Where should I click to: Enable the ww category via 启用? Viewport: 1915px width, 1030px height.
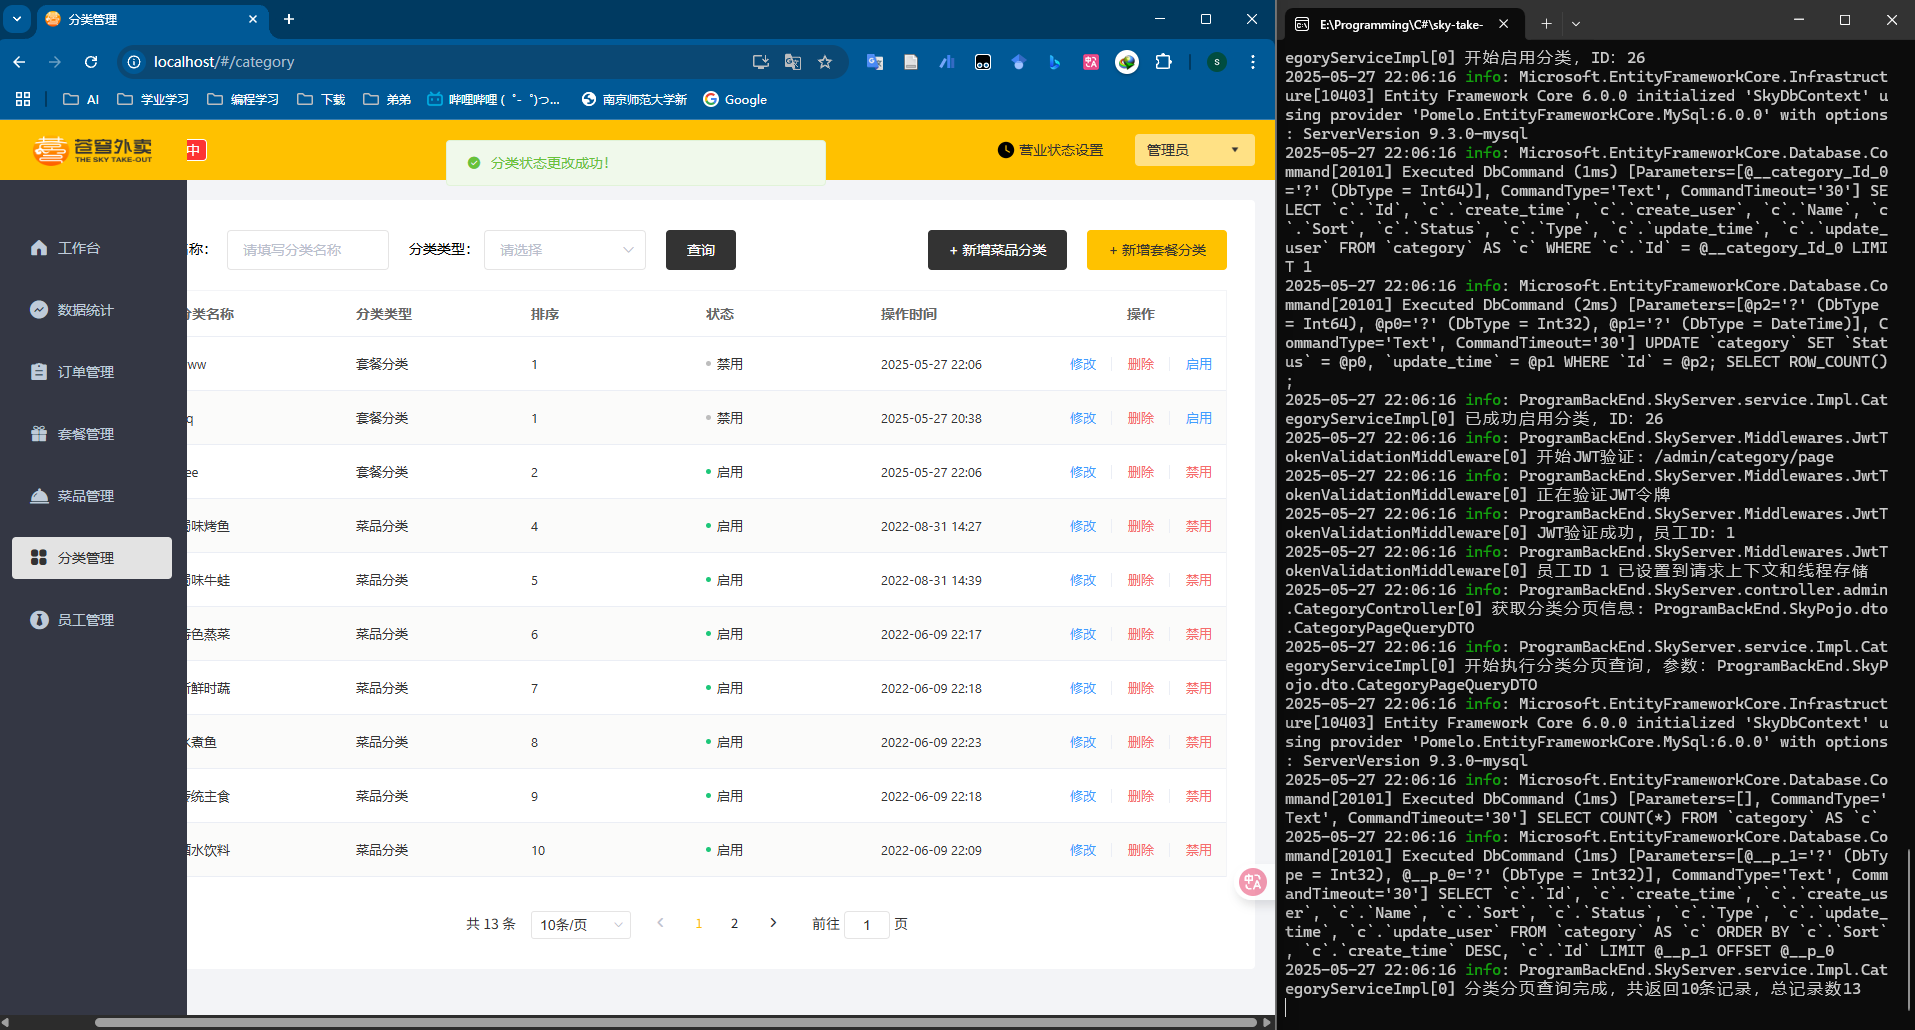[1198, 364]
